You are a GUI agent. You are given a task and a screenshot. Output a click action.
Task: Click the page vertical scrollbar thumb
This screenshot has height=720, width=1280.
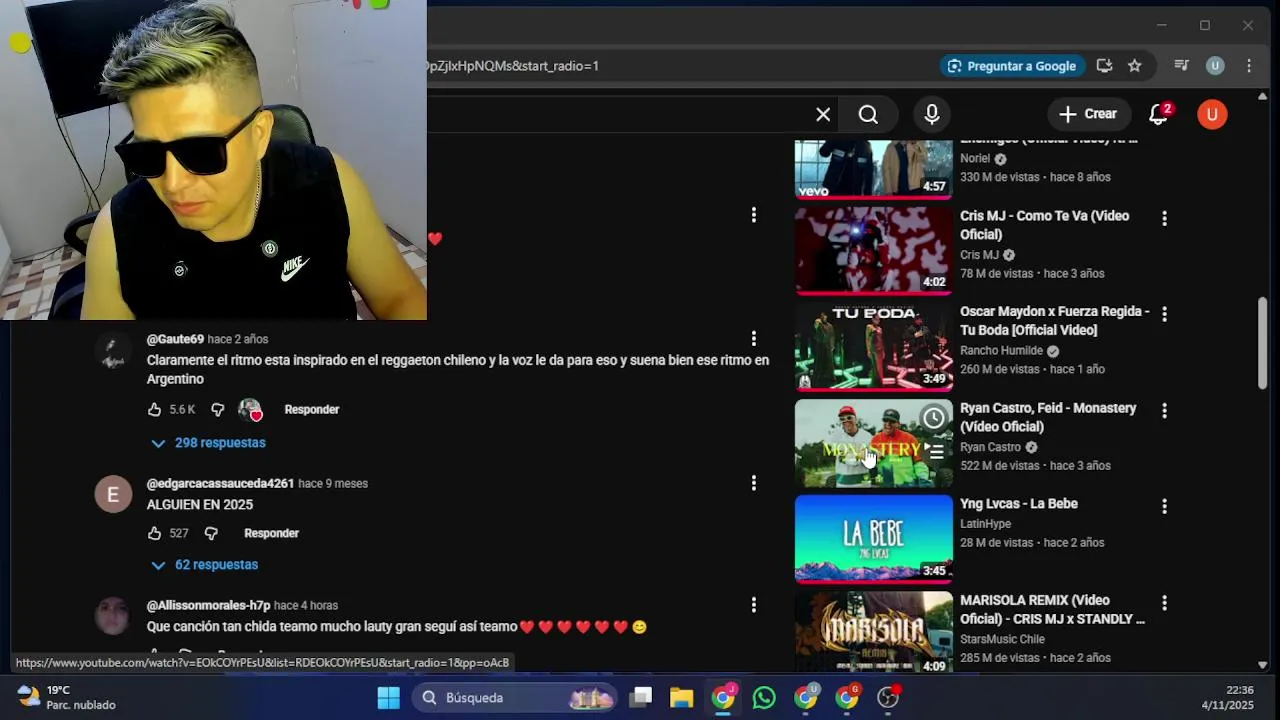(1262, 342)
